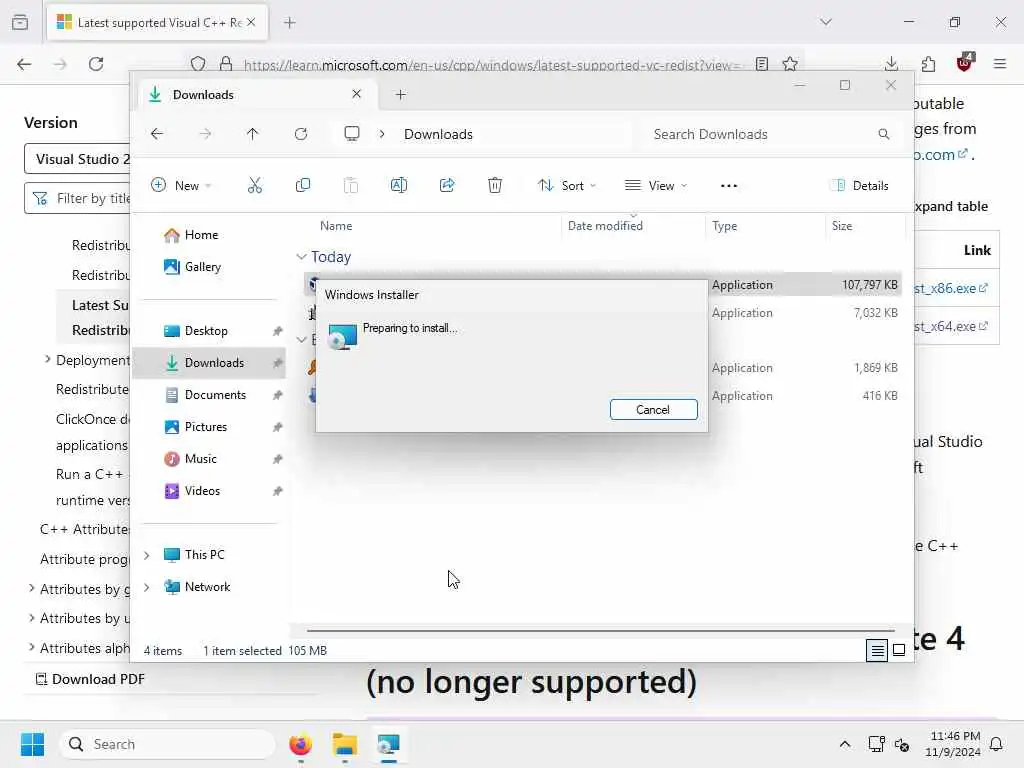Open Firefox extensions panel
Image resolution: width=1024 pixels, height=768 pixels.
[x=928, y=64]
